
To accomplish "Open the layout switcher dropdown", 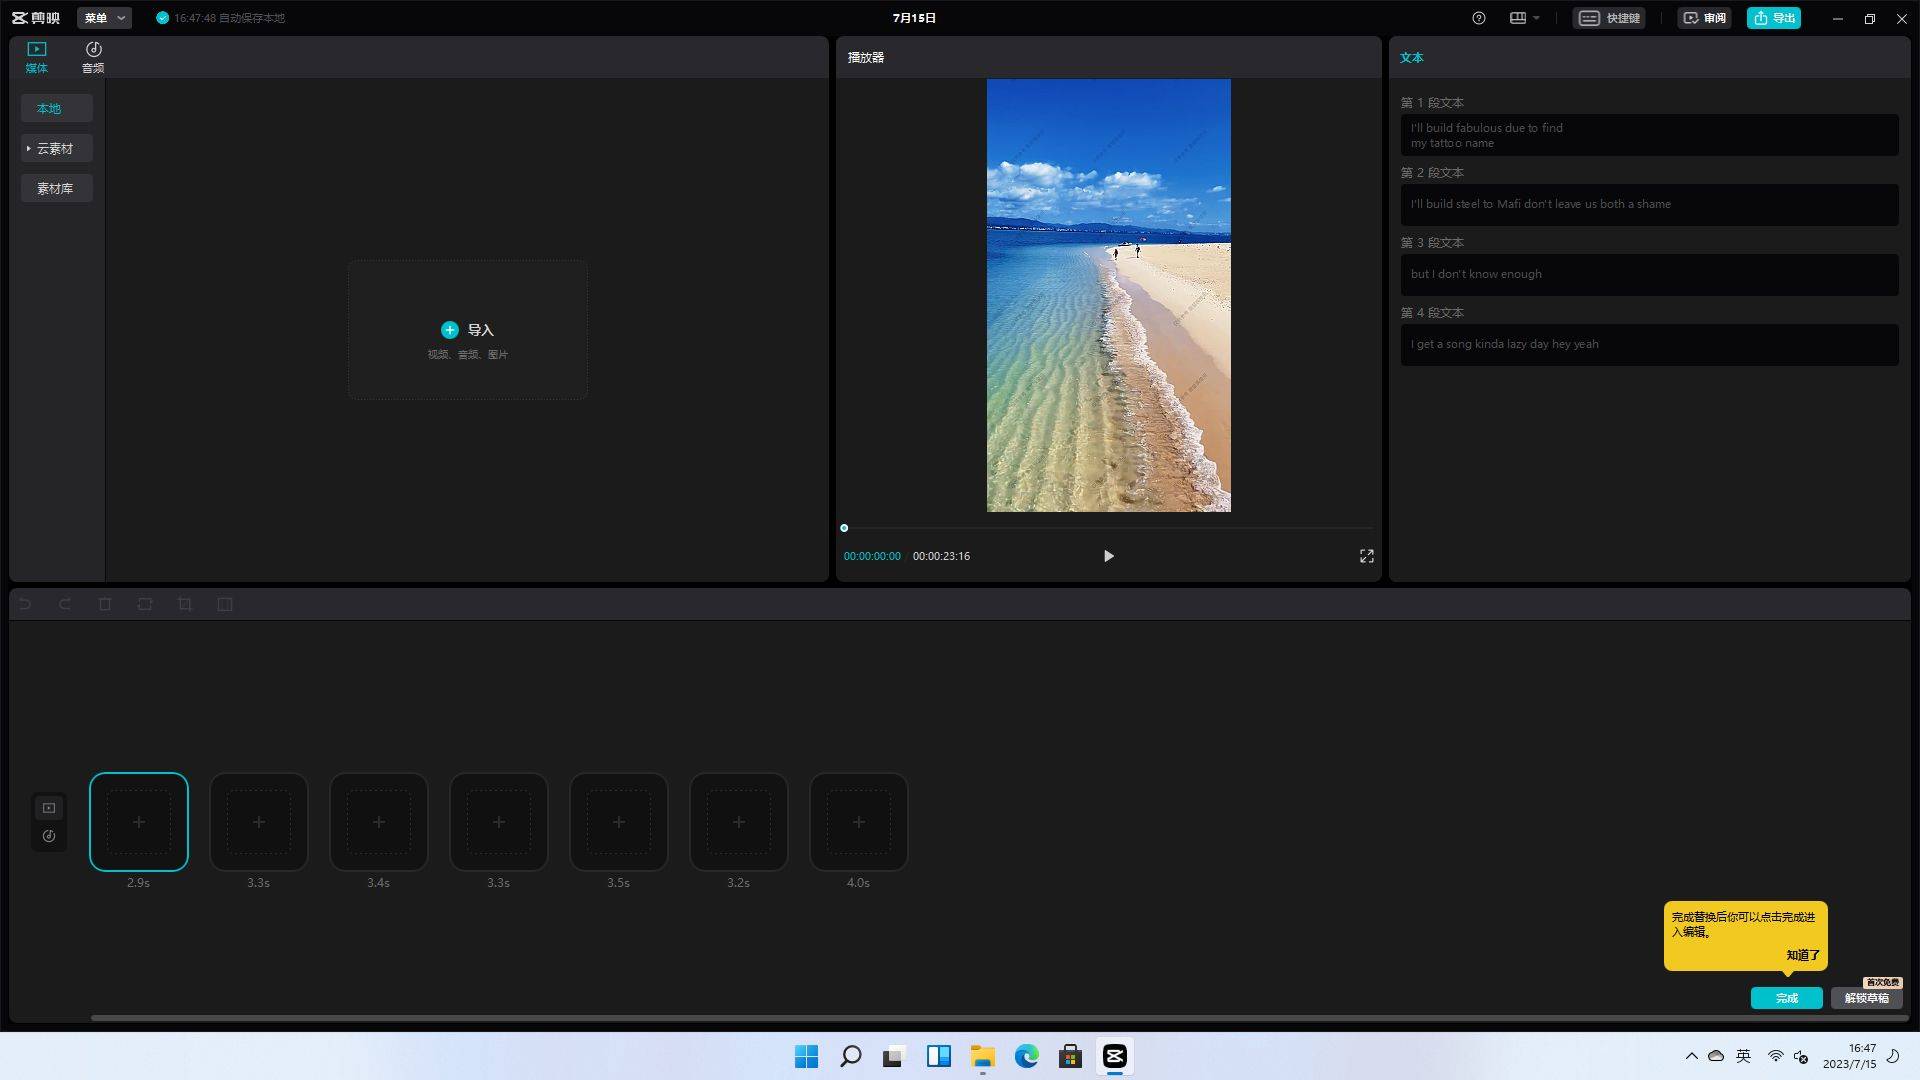I will pos(1524,18).
